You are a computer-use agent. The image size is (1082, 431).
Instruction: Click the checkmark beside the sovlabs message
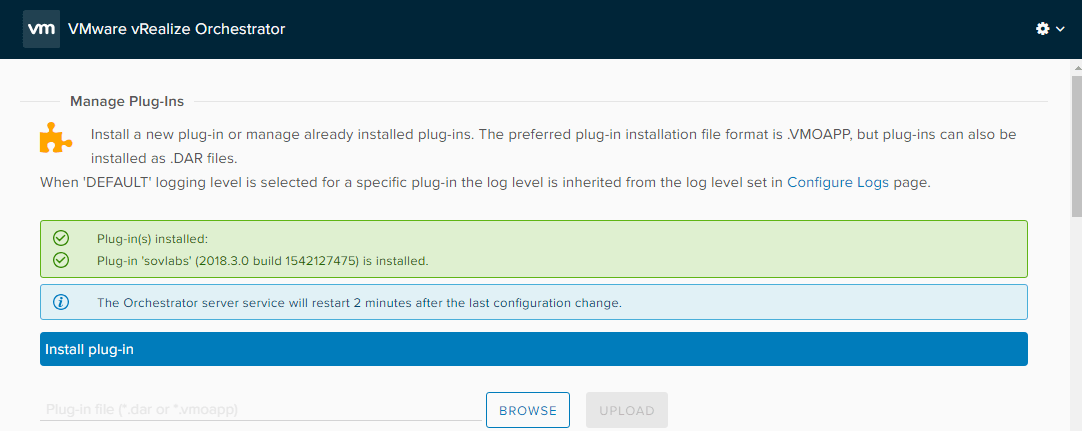pos(61,260)
